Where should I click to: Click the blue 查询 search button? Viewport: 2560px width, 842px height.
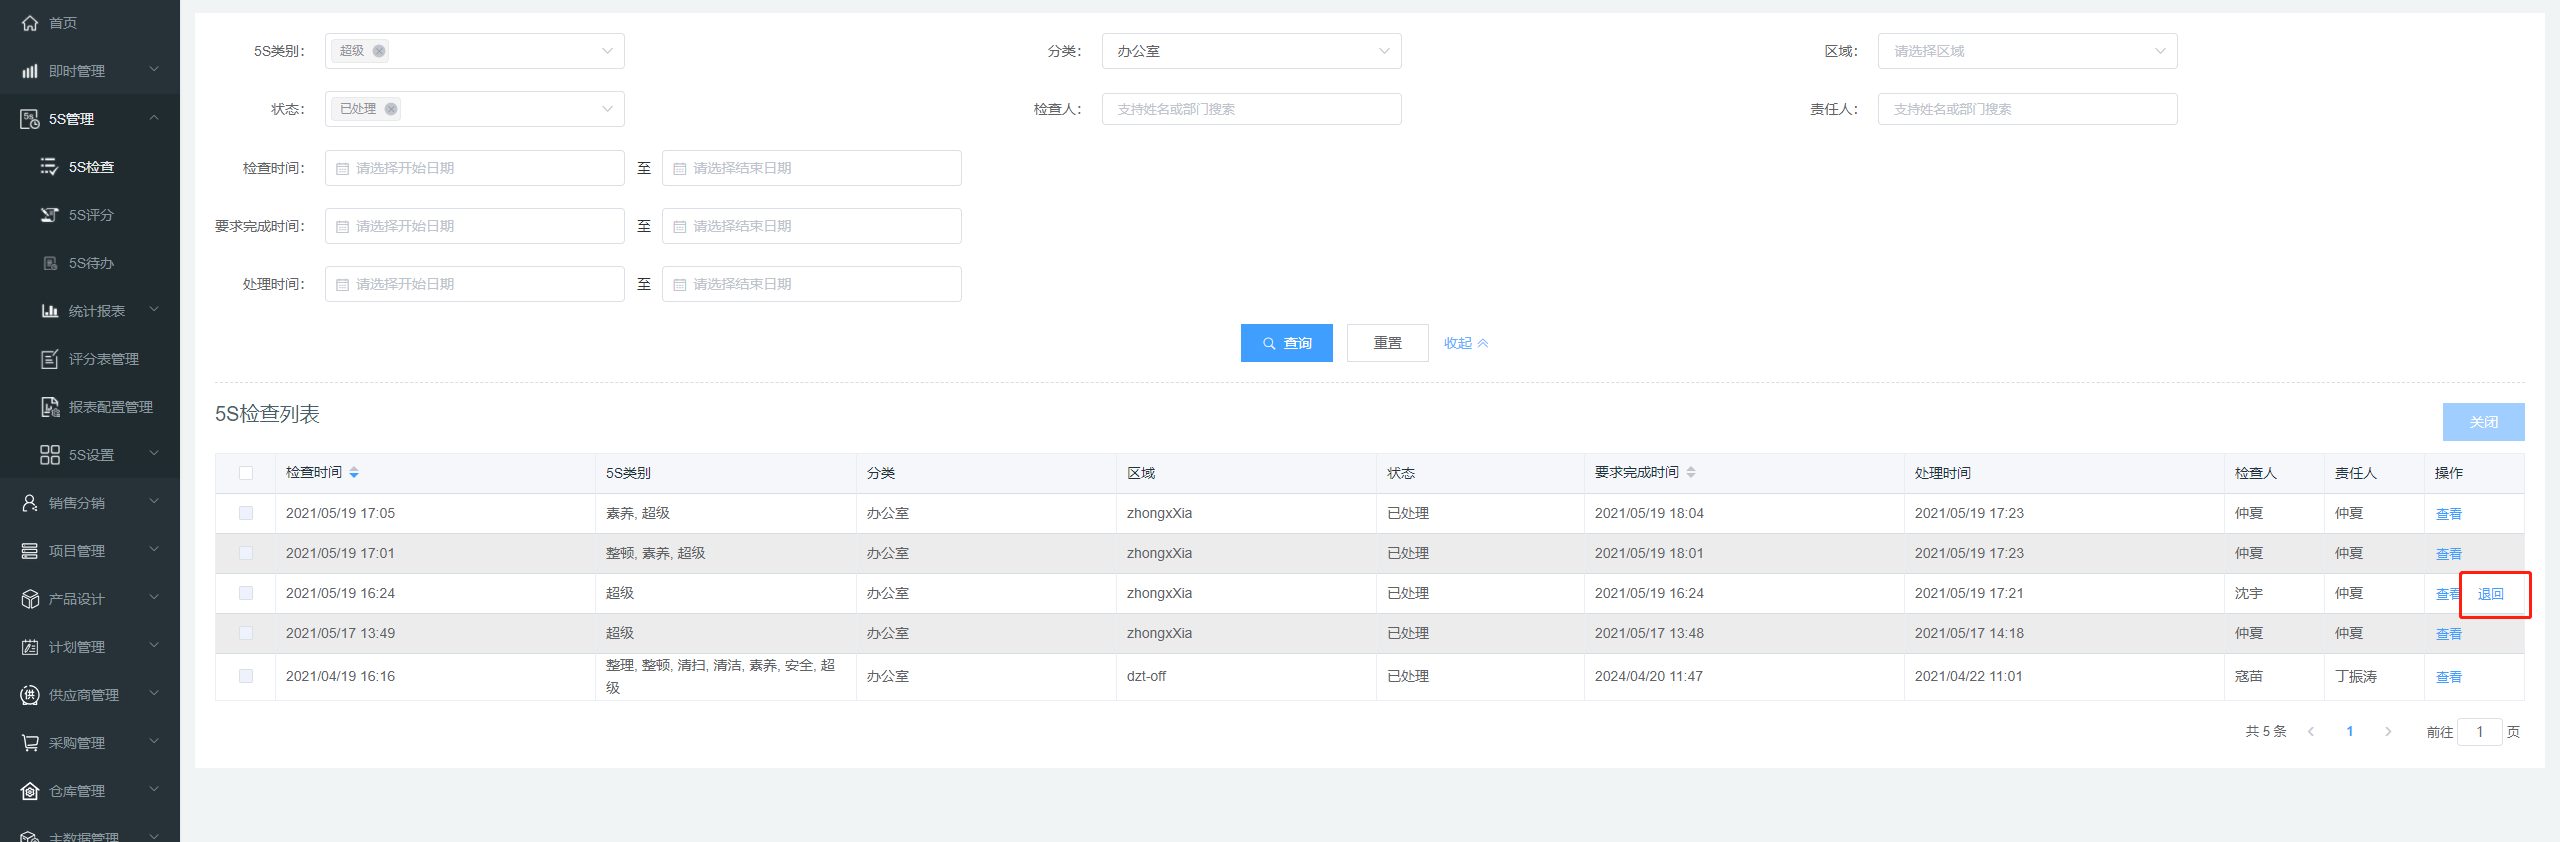(1286, 343)
